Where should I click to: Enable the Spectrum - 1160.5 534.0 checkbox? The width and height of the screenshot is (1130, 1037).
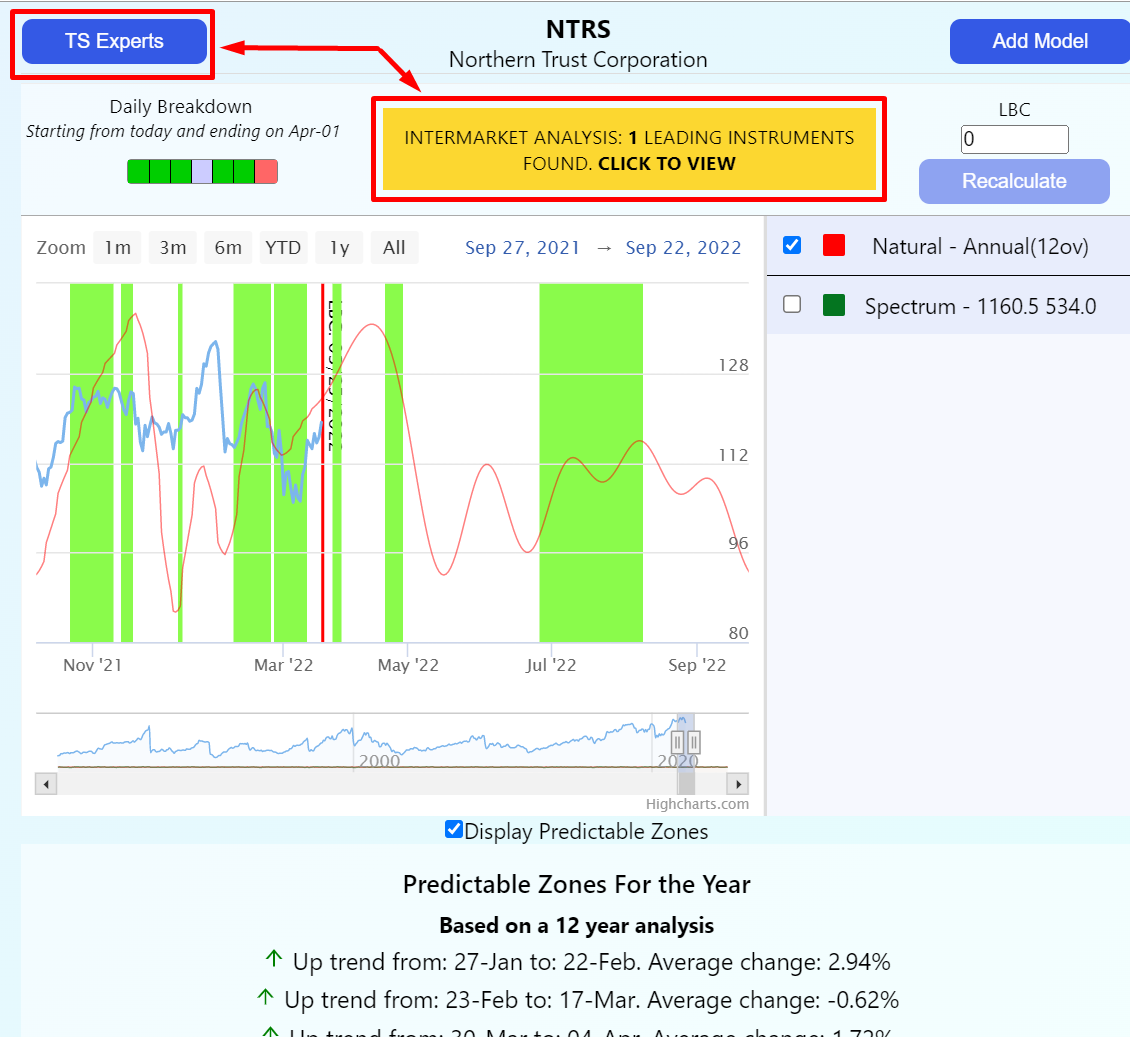[792, 305]
